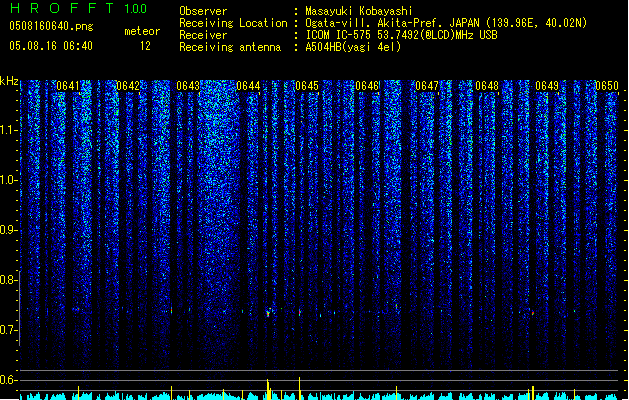Click the 0.8 kHz axis label
This screenshot has width=629, height=400.
pos(9,280)
